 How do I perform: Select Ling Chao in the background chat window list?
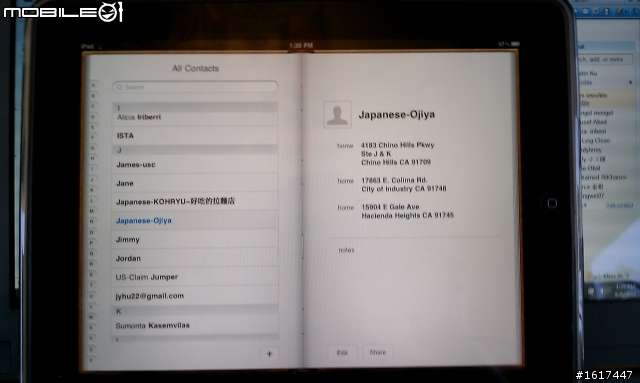point(596,140)
